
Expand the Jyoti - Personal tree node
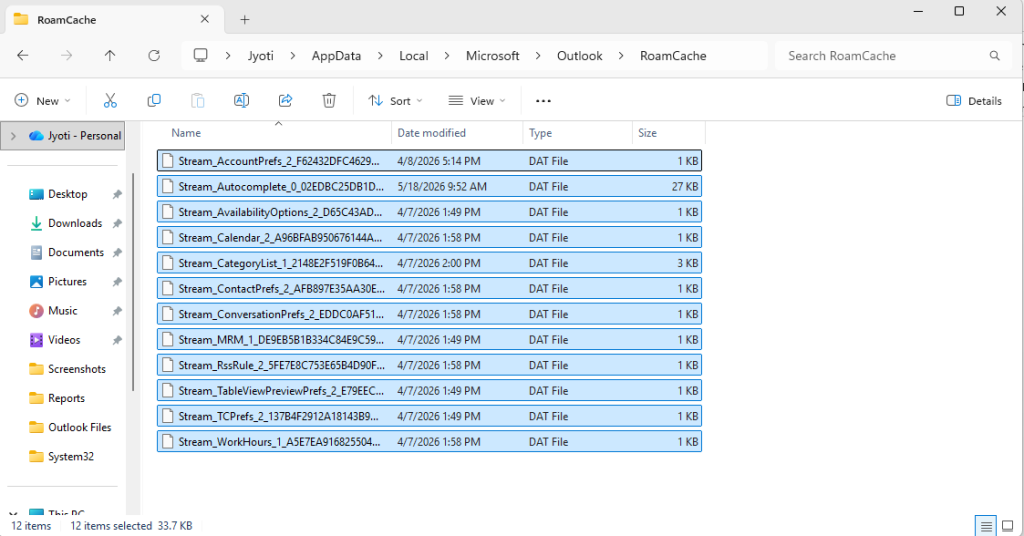click(x=13, y=136)
